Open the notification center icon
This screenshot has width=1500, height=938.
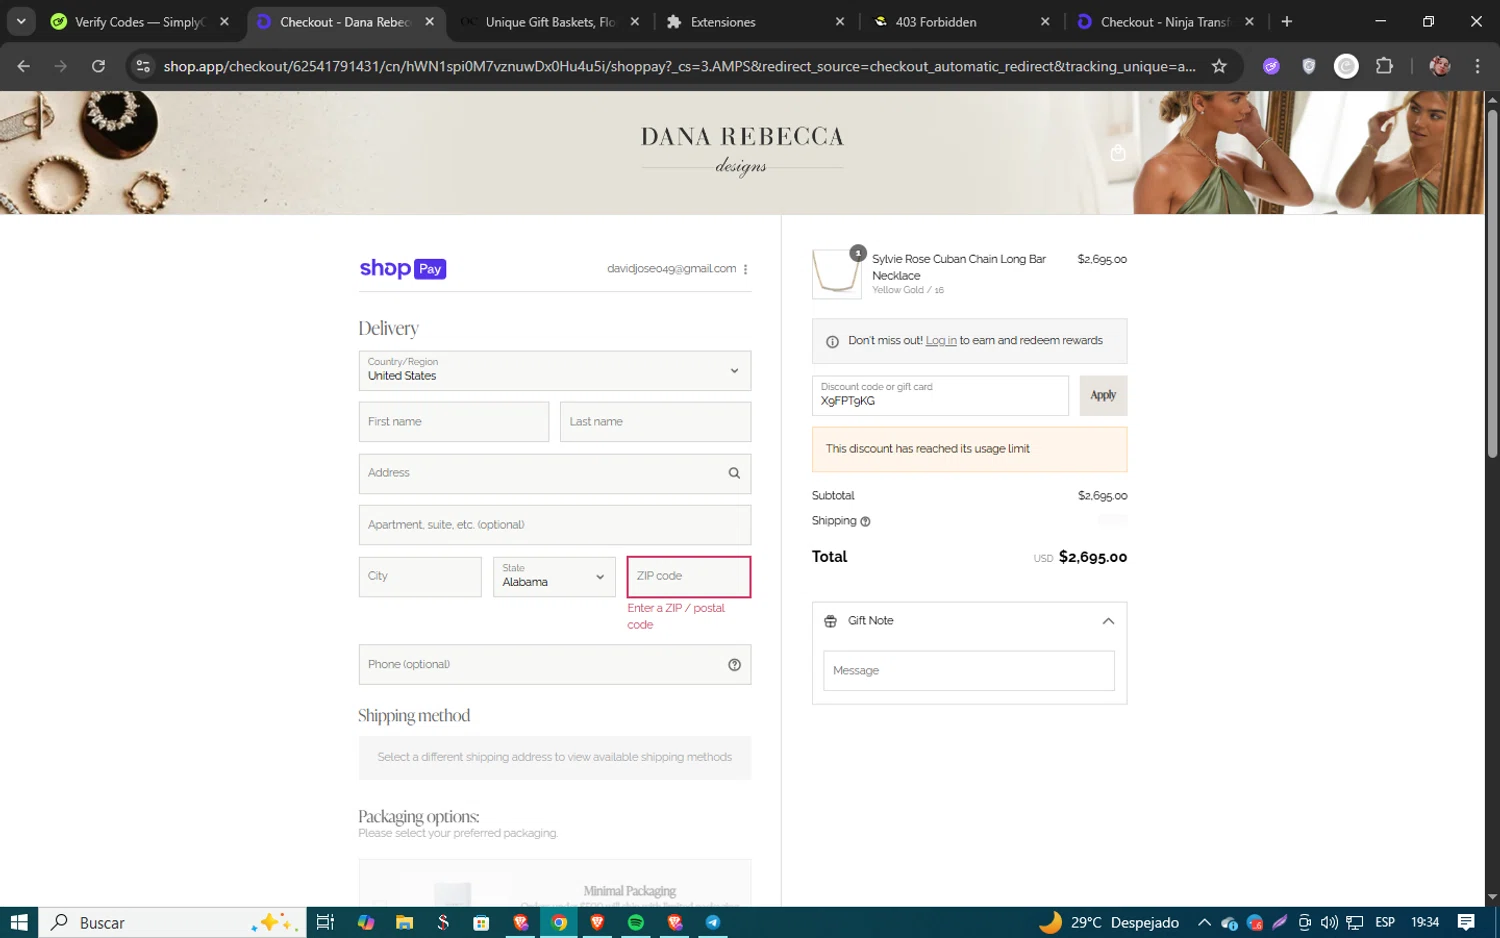click(1466, 922)
